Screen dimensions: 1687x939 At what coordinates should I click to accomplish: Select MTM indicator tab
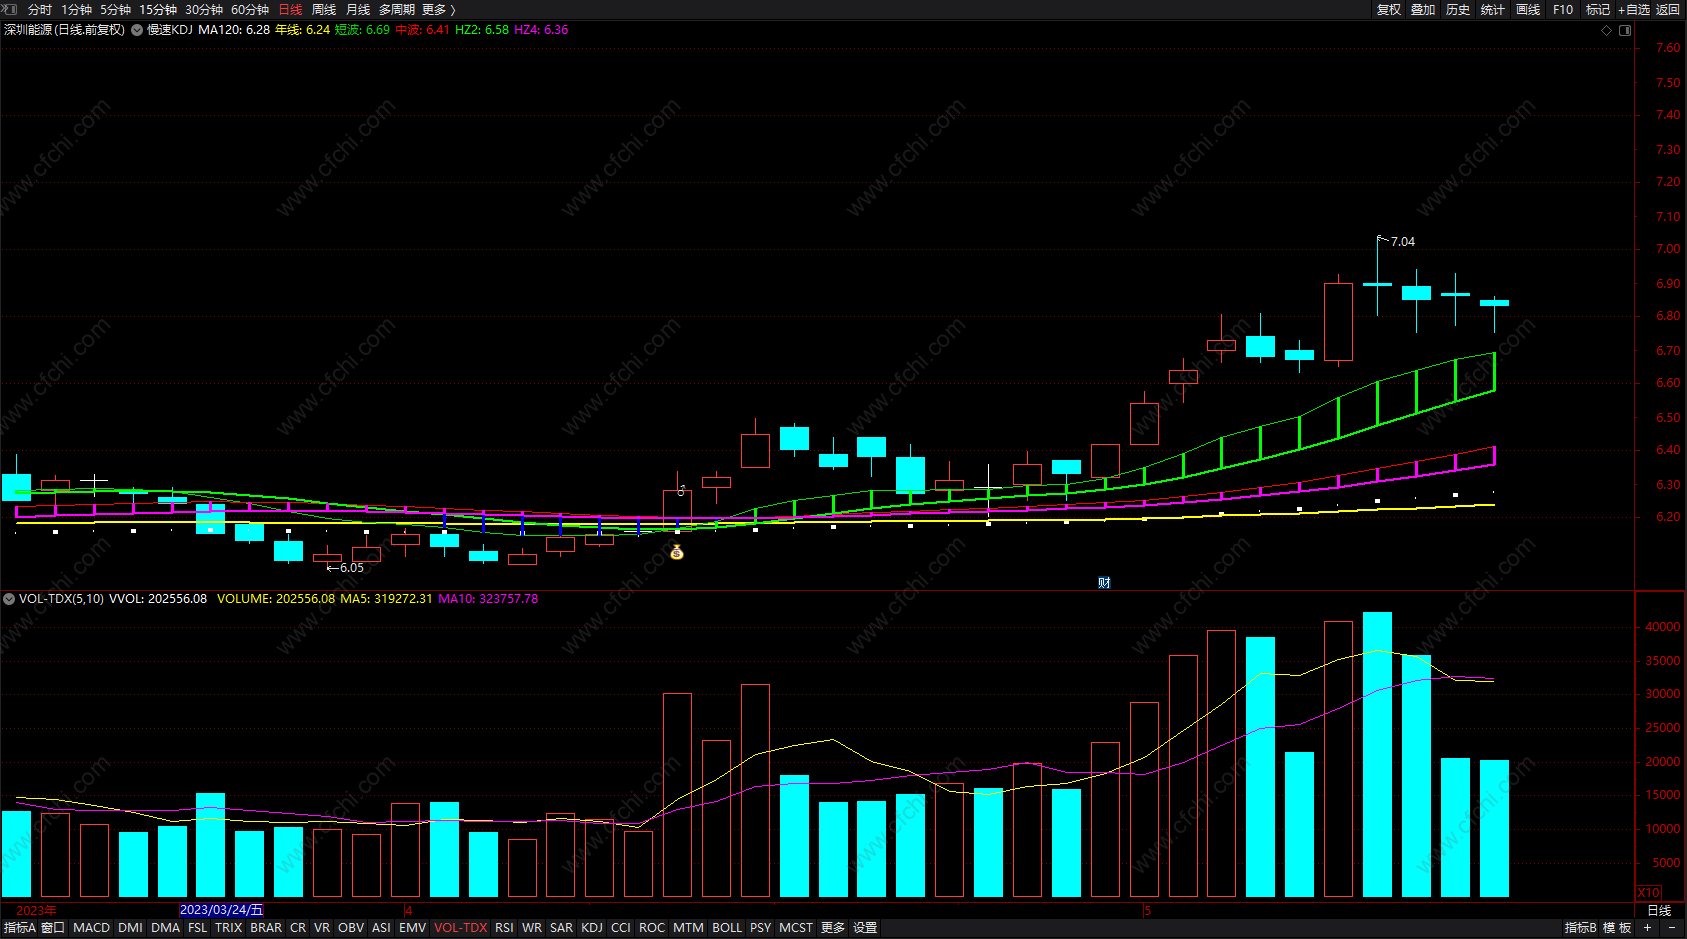click(x=688, y=928)
